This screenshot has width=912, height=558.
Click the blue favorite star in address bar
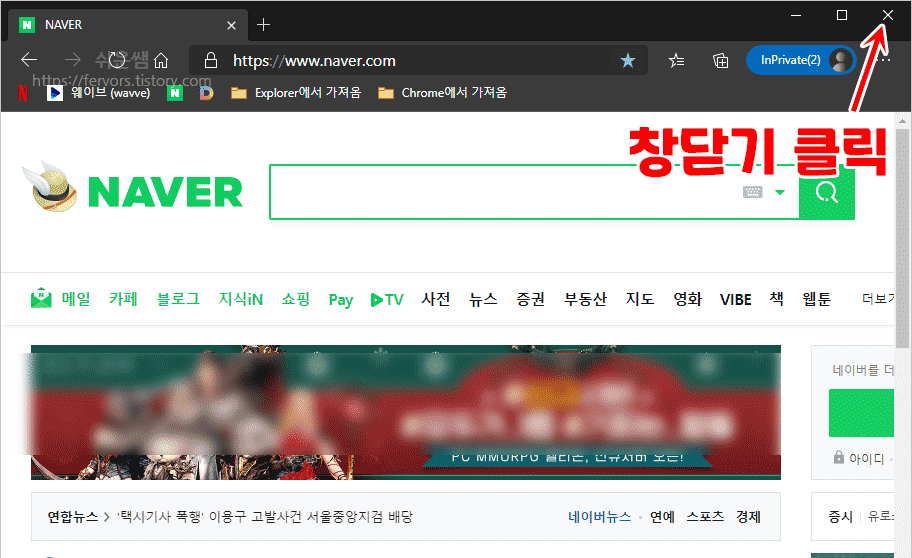click(x=628, y=61)
